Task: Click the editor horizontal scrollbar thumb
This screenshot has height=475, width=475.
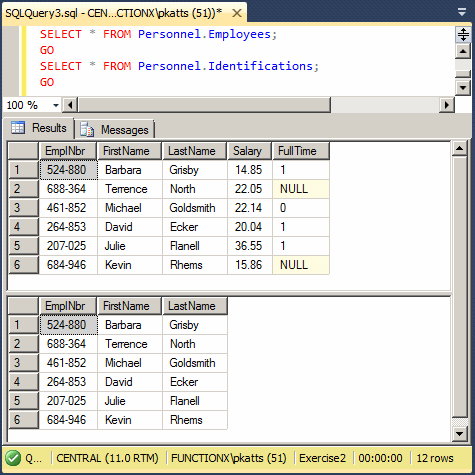Action: [x=204, y=105]
